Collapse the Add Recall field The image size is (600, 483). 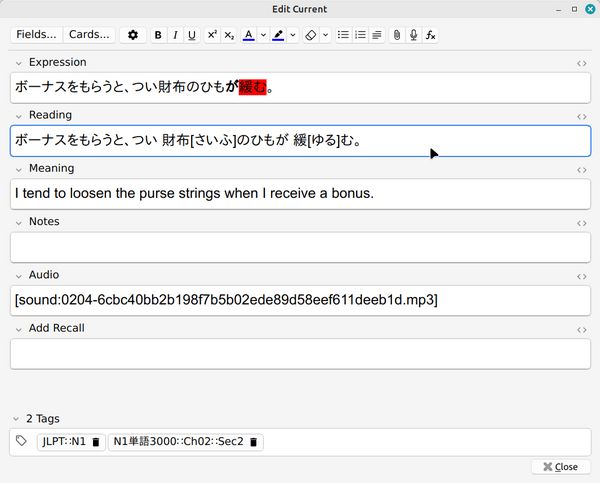[x=18, y=328]
